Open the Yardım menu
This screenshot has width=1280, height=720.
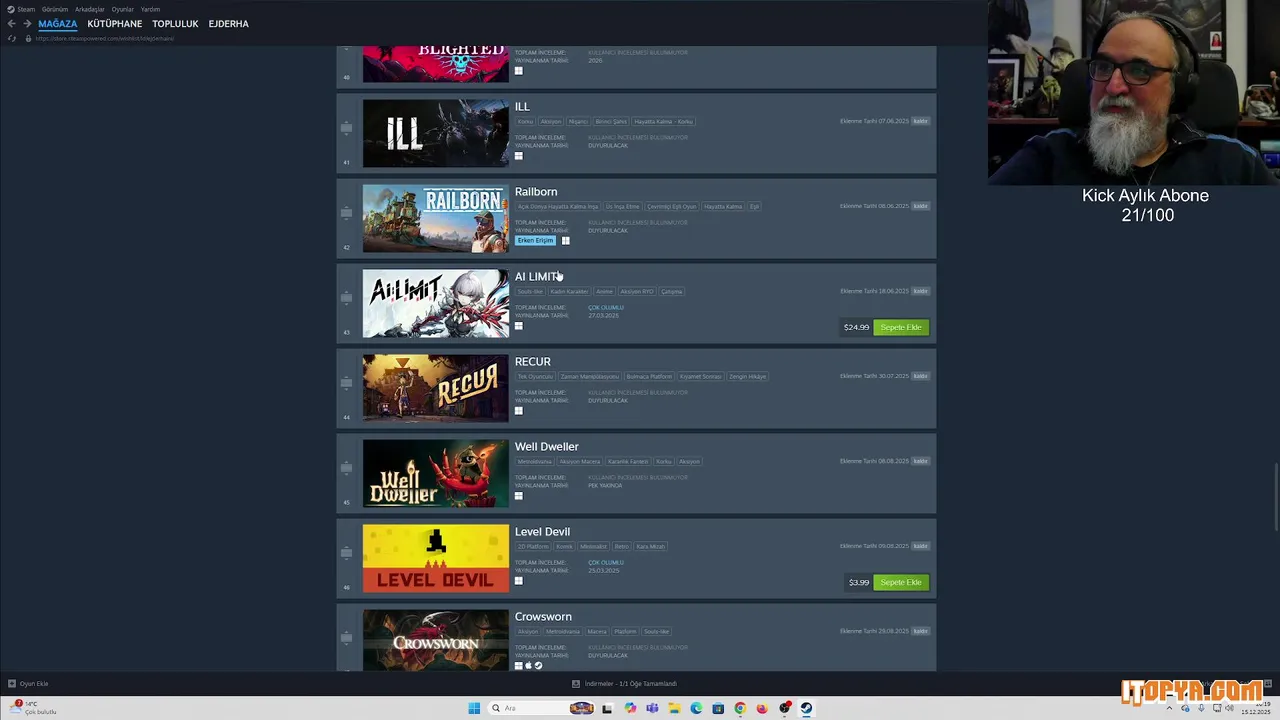click(x=150, y=9)
